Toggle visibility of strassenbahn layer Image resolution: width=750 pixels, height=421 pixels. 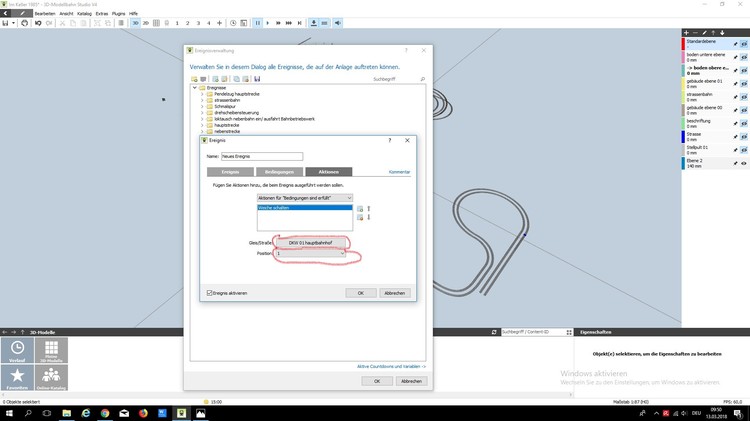coord(744,97)
